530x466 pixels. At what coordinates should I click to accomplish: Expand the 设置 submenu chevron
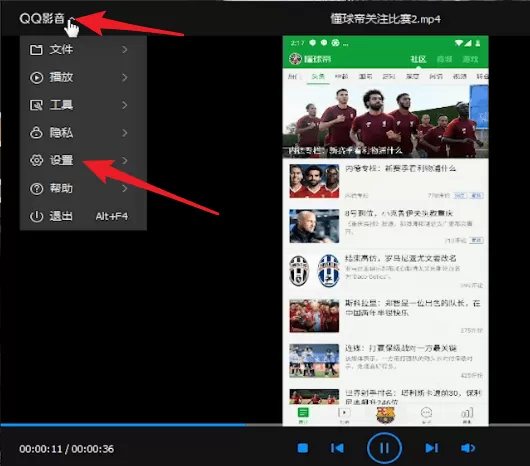[x=125, y=160]
